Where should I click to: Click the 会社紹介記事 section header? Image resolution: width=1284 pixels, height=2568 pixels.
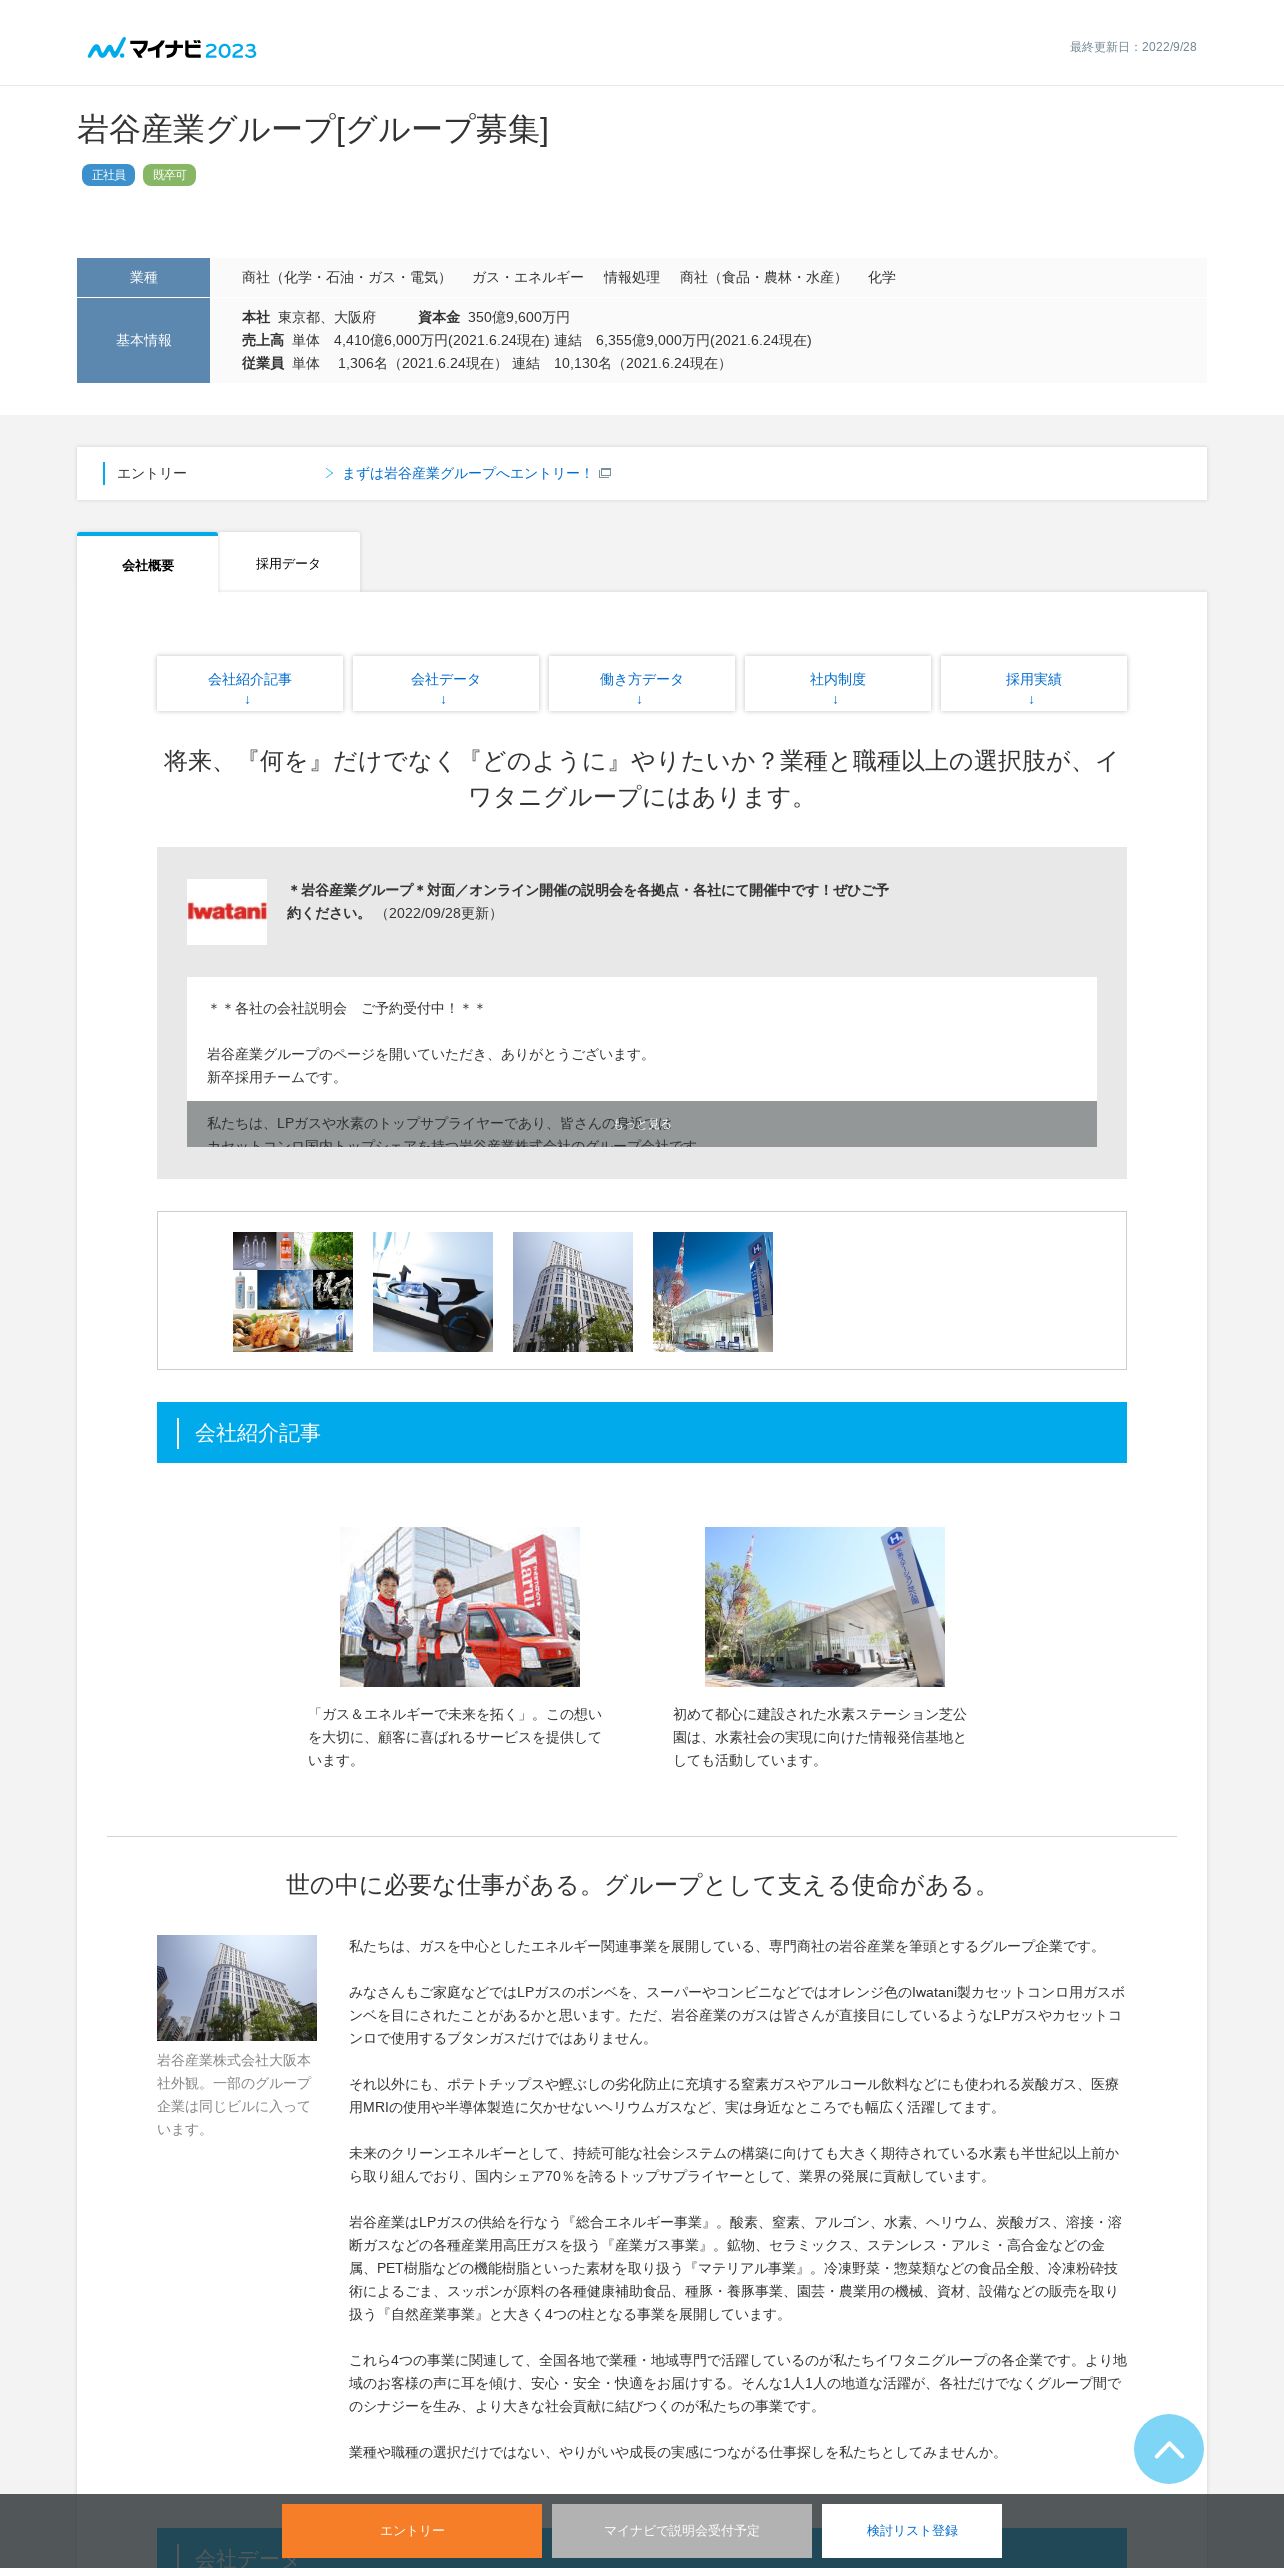(x=642, y=1432)
